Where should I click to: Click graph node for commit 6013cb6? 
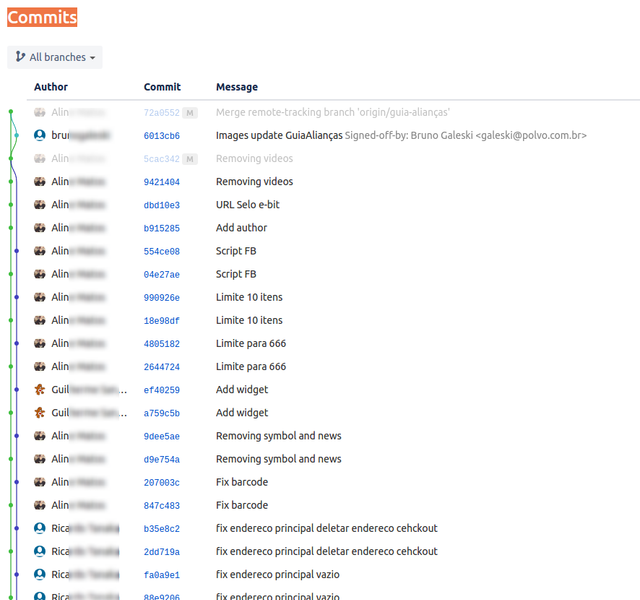pyautogui.click(x=16, y=135)
